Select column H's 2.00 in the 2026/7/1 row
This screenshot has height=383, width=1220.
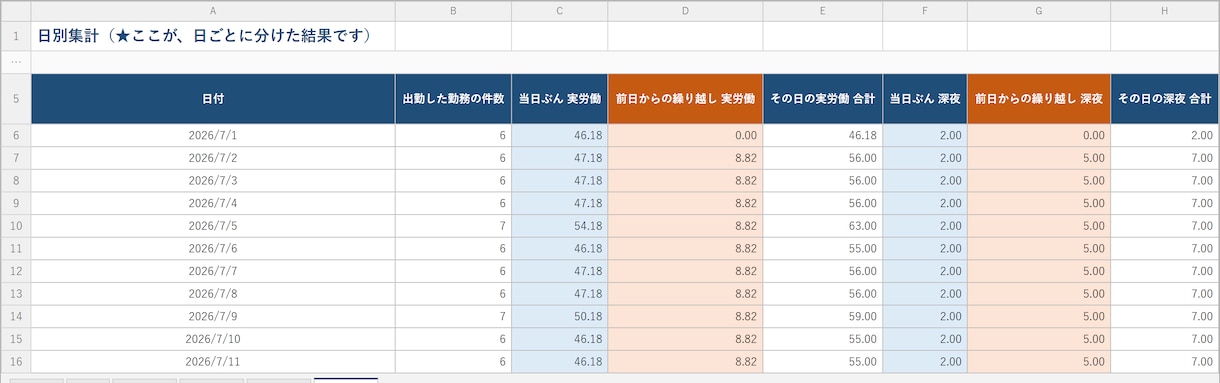coord(1165,135)
